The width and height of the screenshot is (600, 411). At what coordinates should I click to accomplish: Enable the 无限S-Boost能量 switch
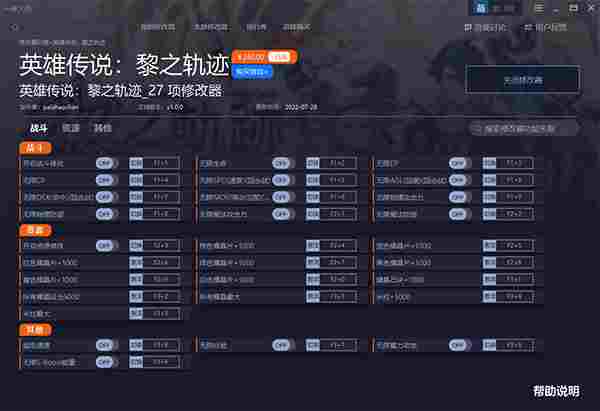point(107,362)
